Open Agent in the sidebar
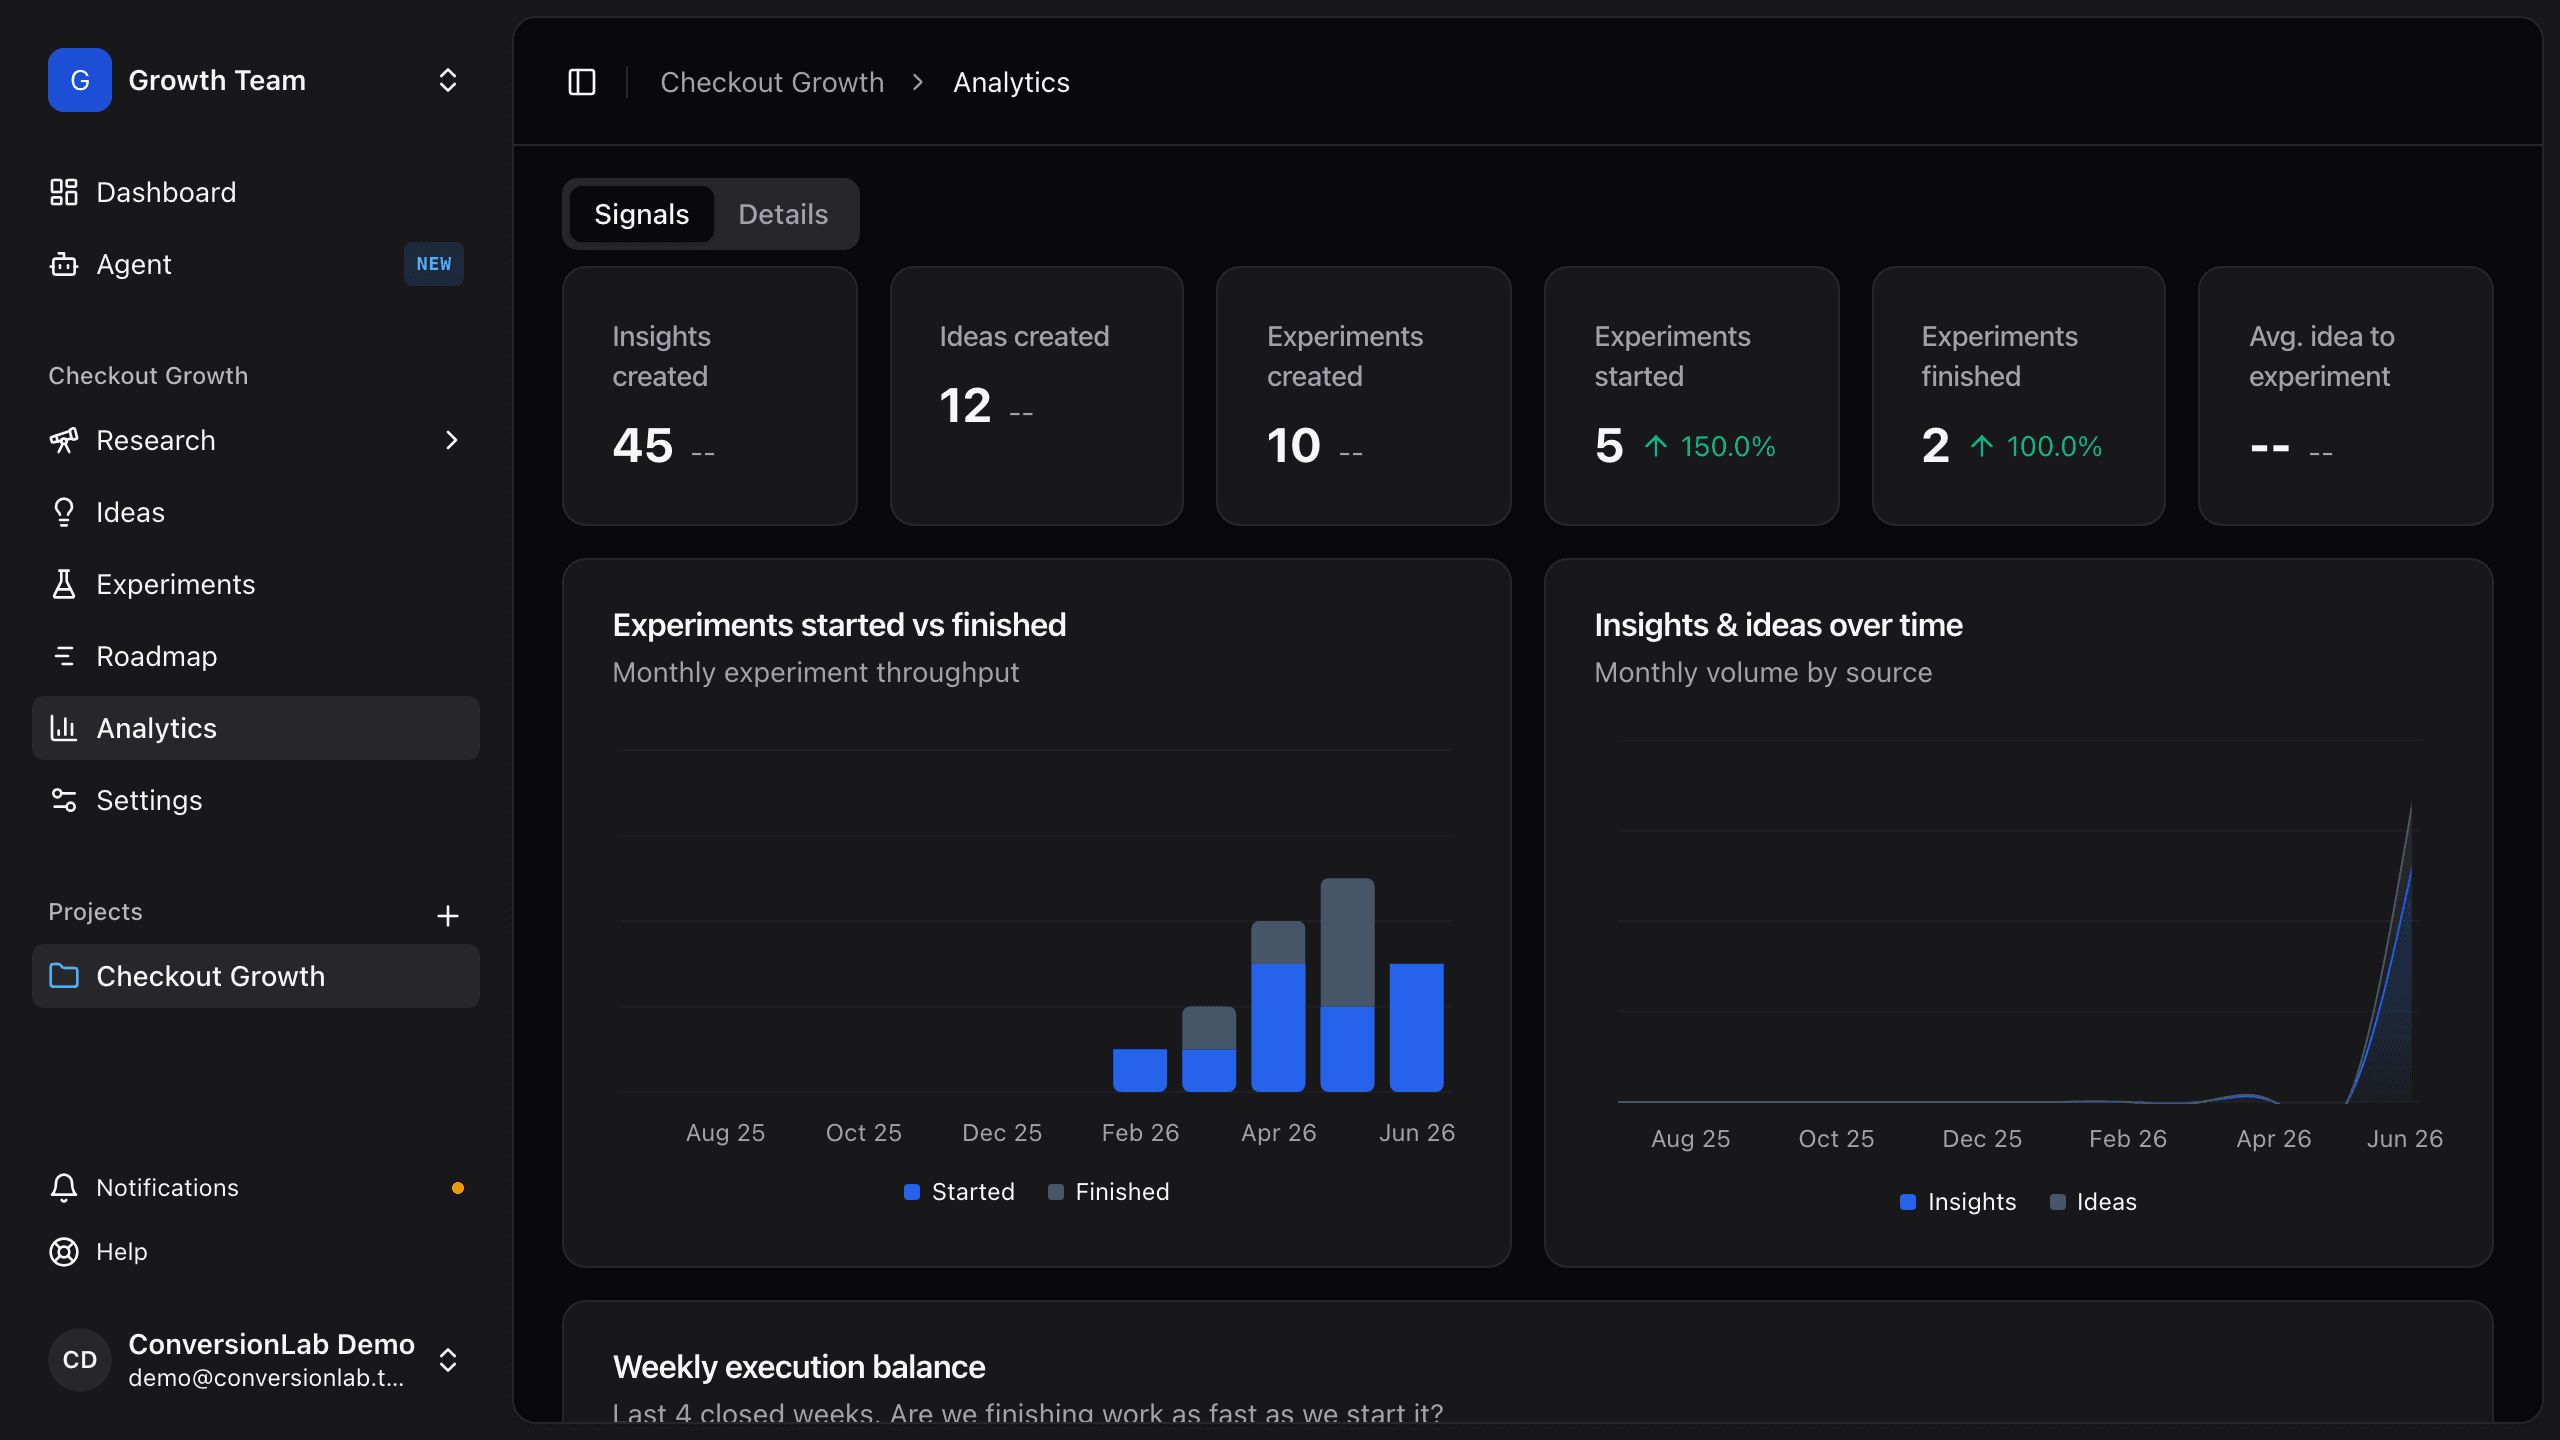 (x=256, y=264)
